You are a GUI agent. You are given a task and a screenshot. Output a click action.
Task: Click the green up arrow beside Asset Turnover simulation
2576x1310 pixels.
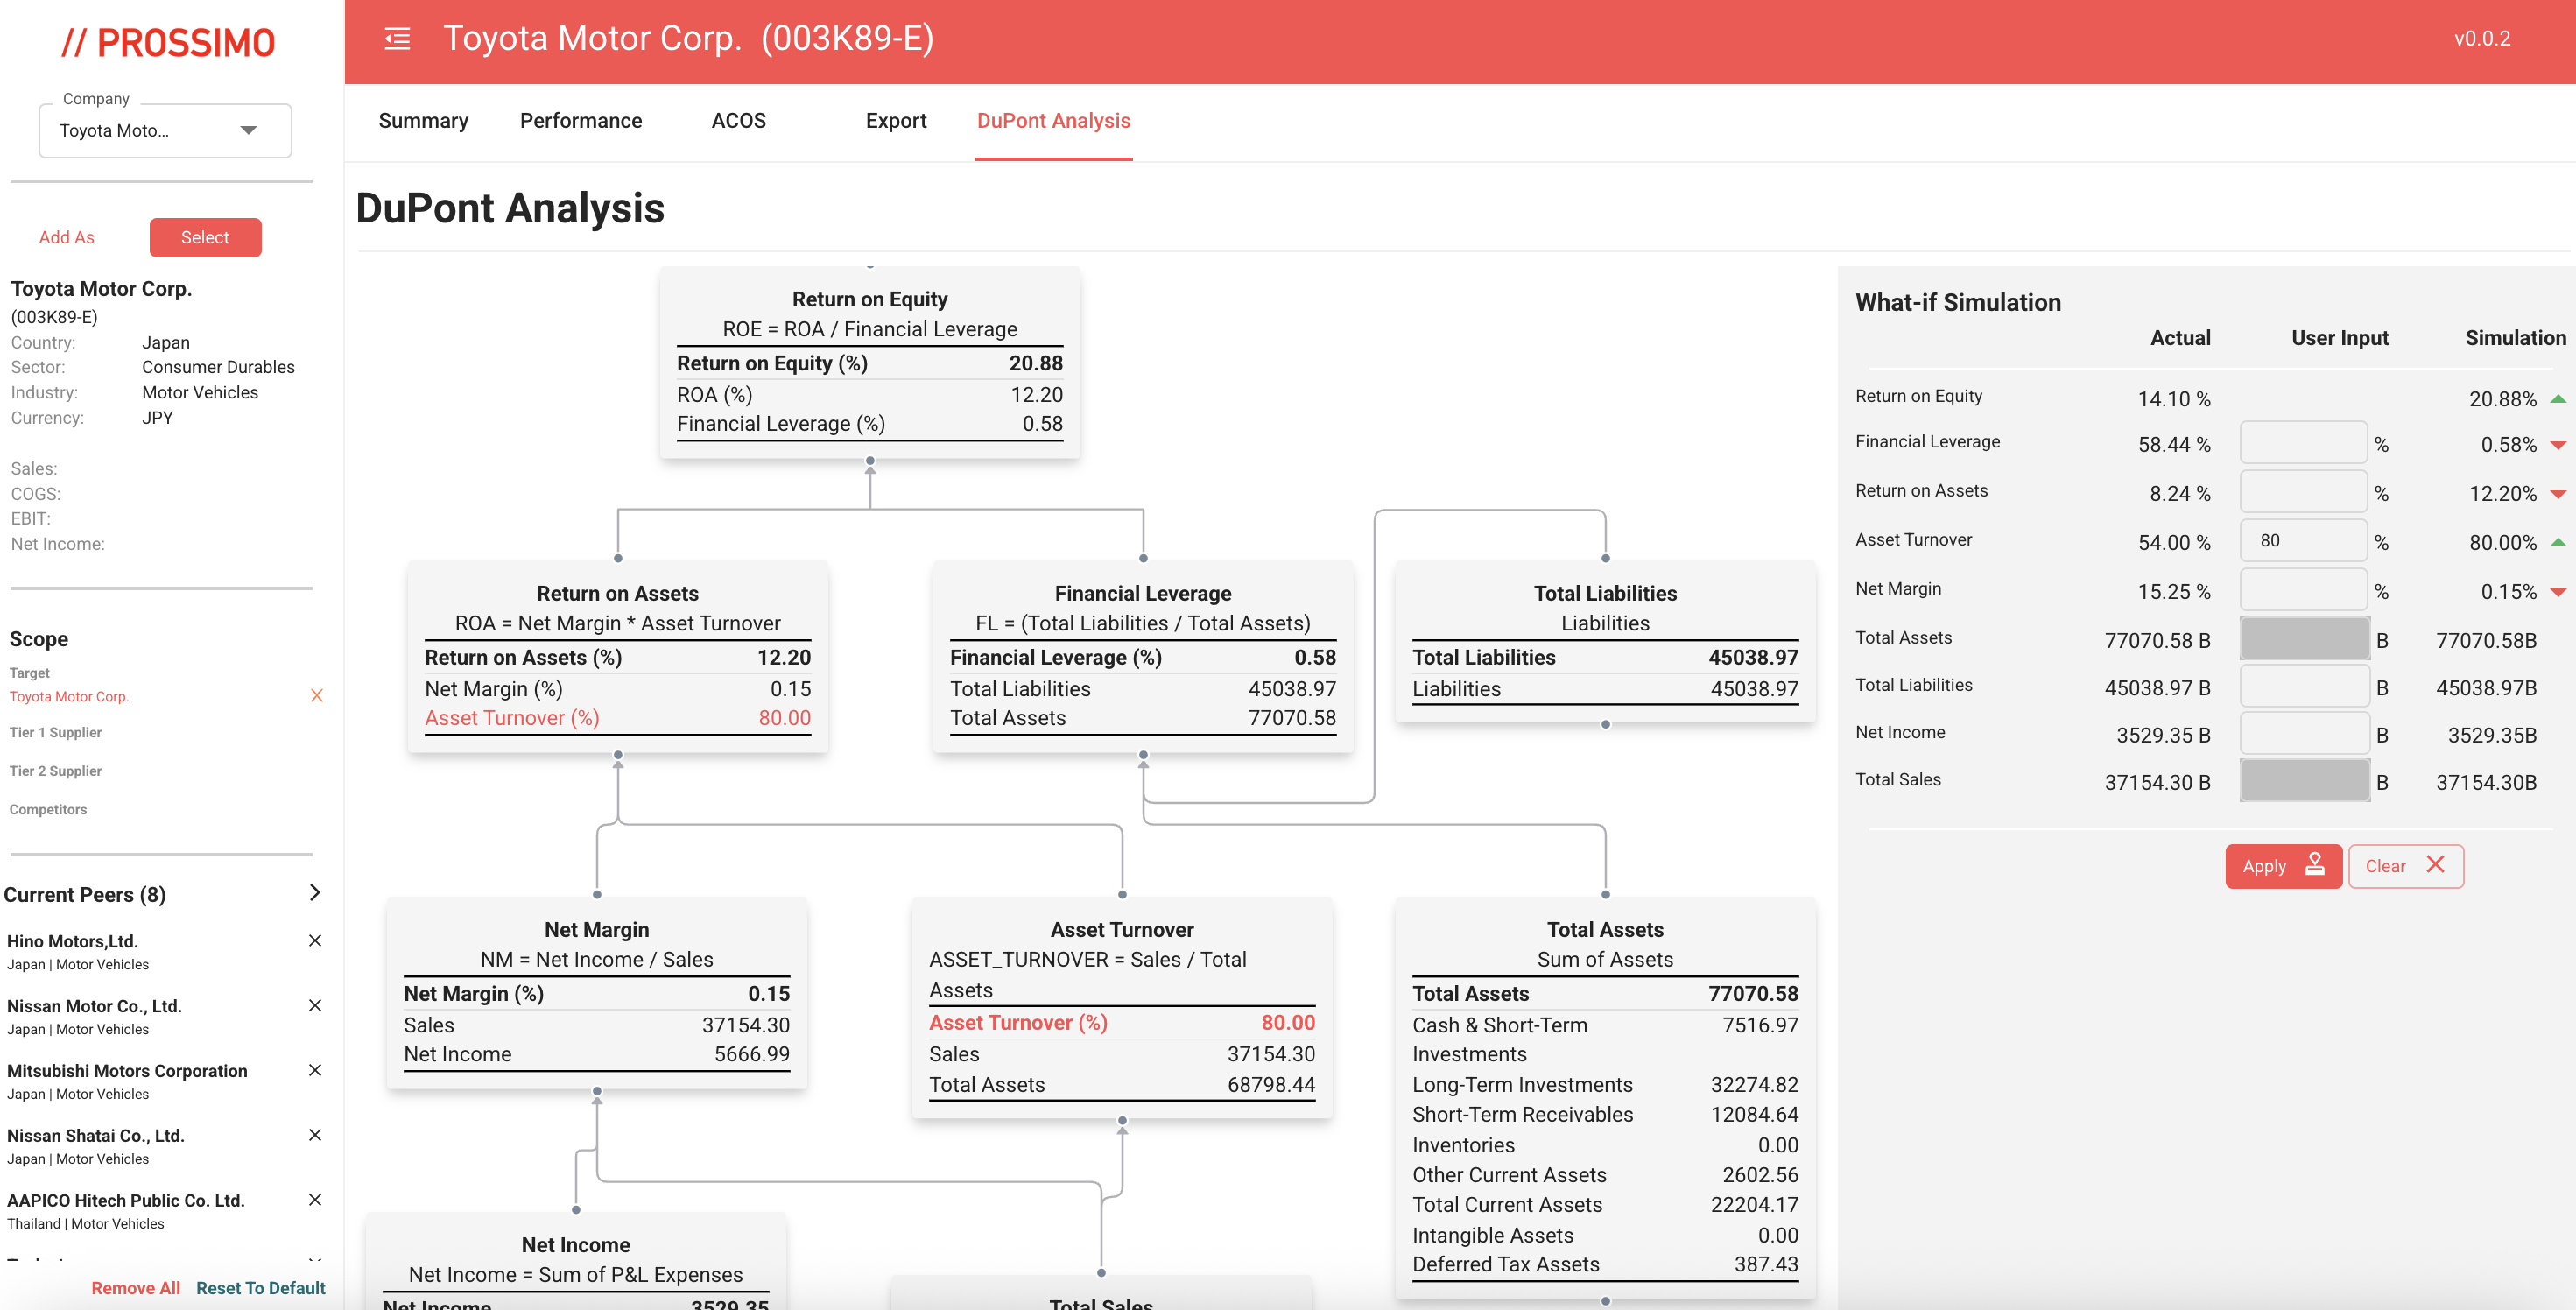[x=2557, y=543]
